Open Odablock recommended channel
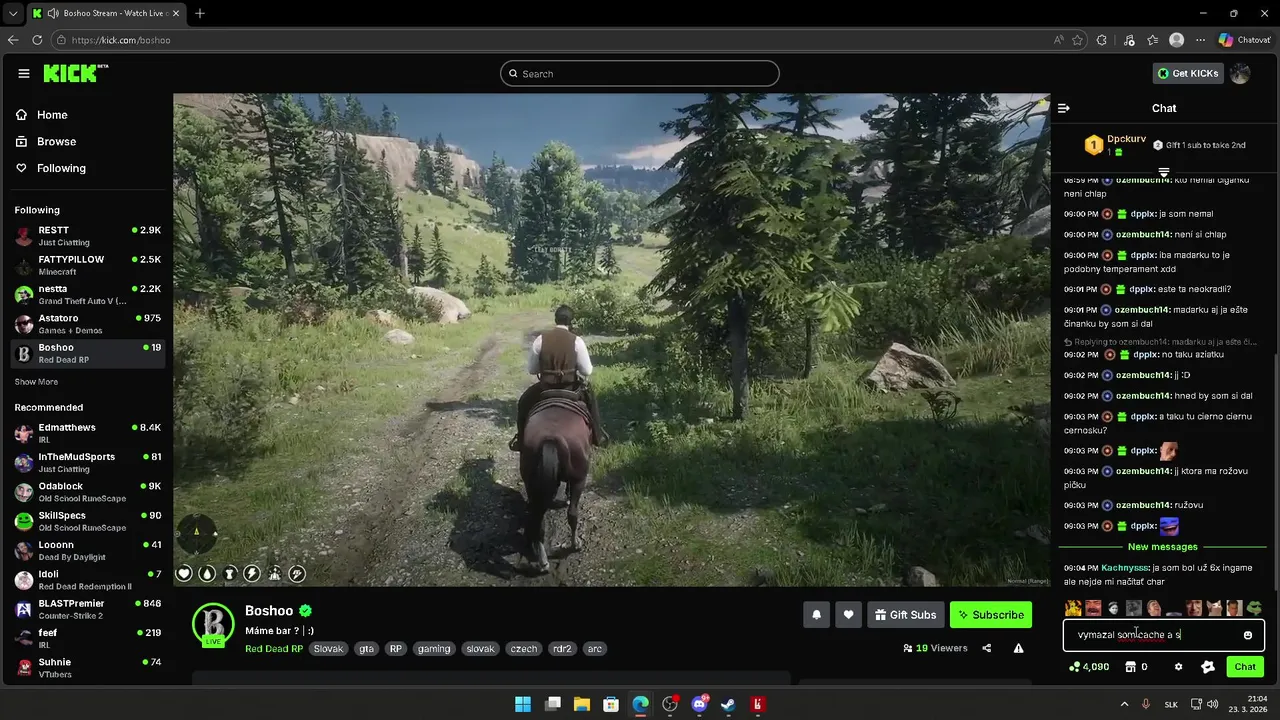Image resolution: width=1280 pixels, height=720 pixels. tap(88, 492)
